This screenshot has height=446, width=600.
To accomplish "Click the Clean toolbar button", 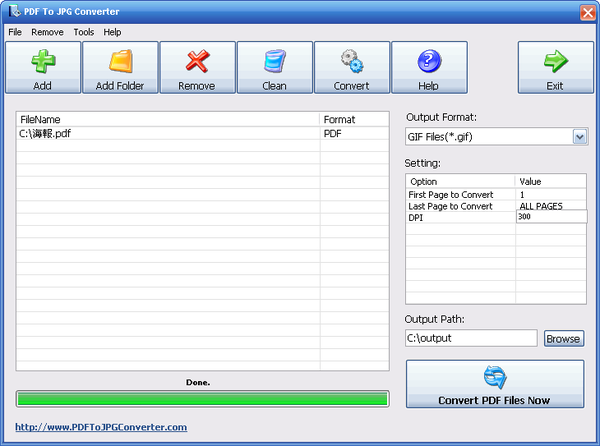I will pyautogui.click(x=275, y=67).
